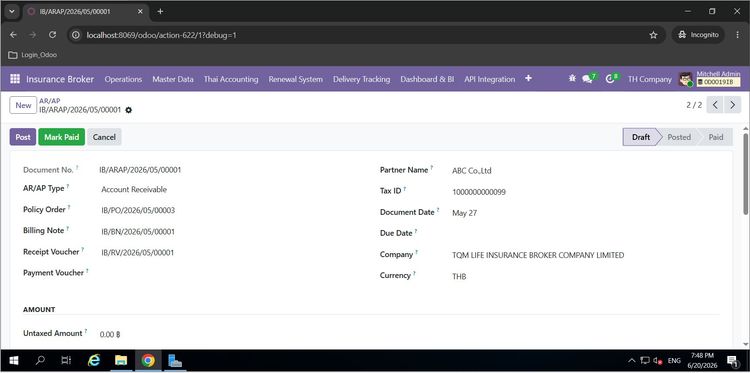Close the IB/ARAP browser tab
Screen dimensions: 750x373
pyautogui.click(x=140, y=11)
